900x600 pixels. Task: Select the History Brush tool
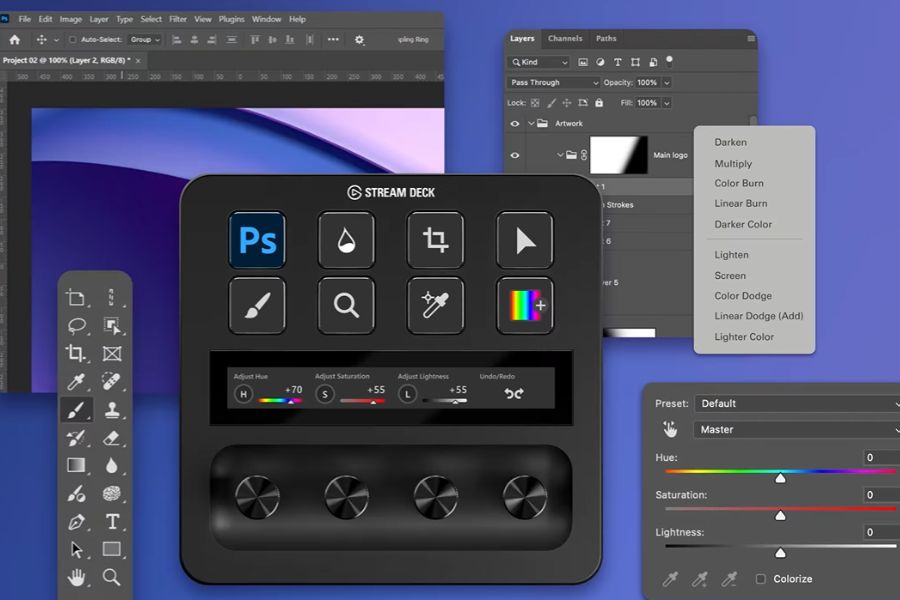coord(76,438)
